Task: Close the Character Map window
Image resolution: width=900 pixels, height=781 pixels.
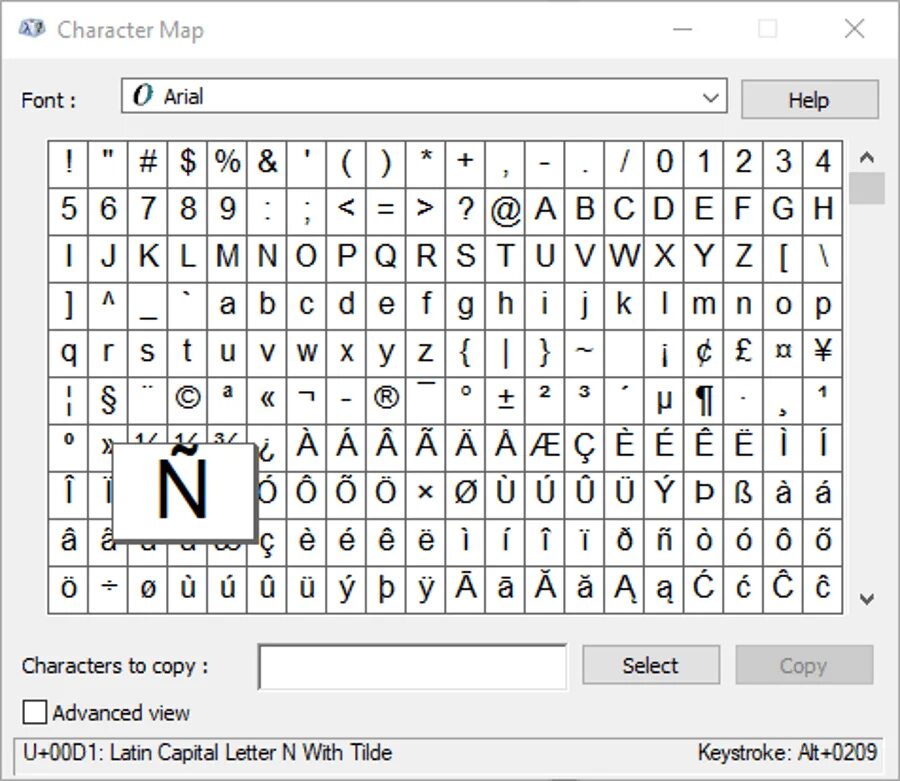Action: 855,28
